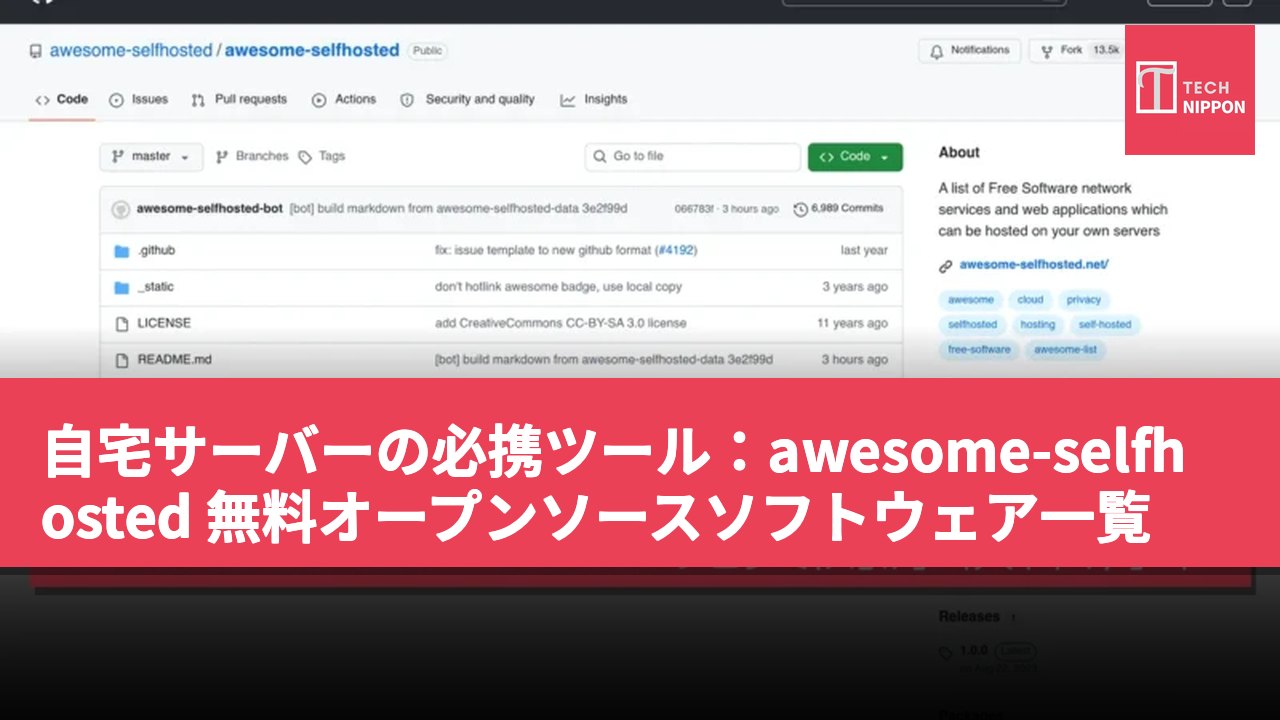Select the 'awesome-list' topic tag

coord(1065,350)
